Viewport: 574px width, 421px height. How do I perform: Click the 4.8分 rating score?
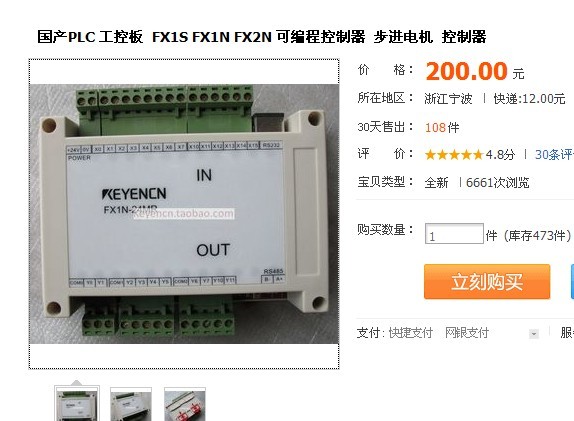(x=500, y=154)
